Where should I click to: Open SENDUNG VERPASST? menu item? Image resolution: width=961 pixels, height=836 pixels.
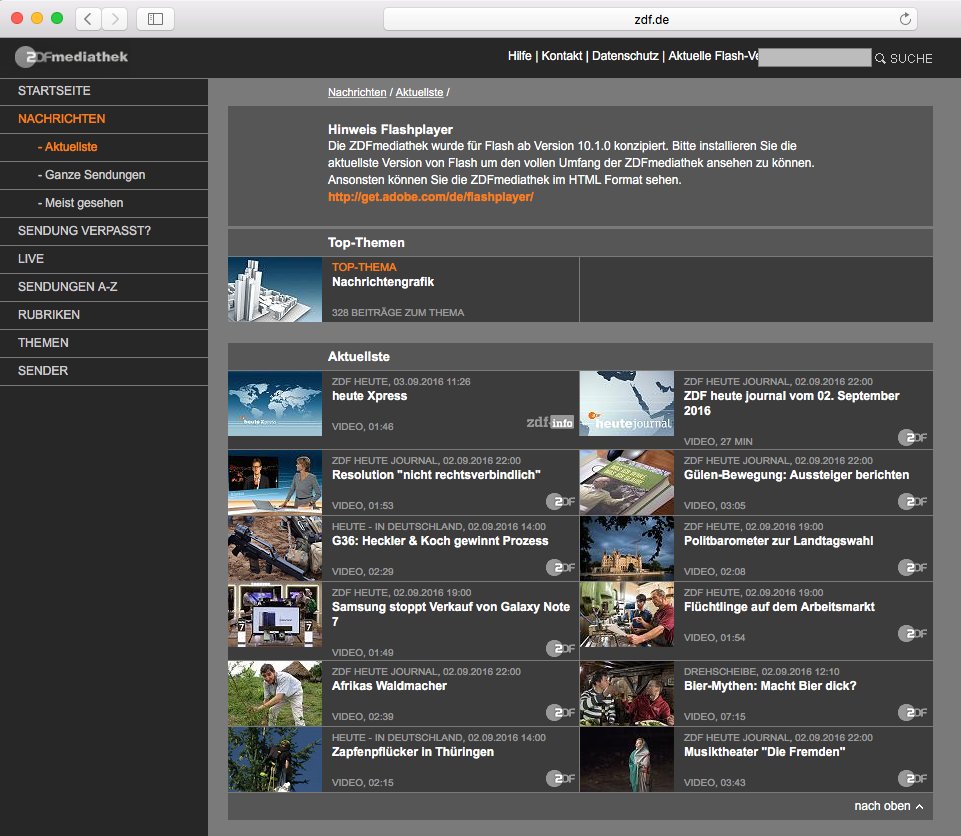pos(104,231)
